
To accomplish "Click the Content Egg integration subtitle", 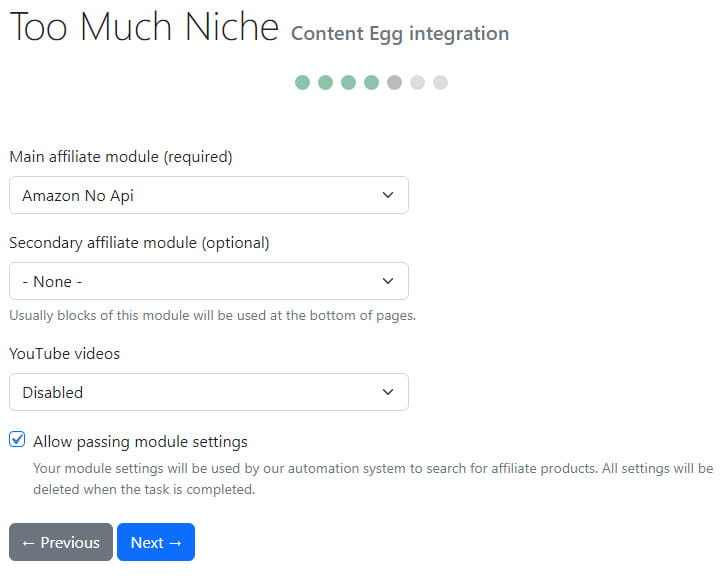I will point(400,34).
